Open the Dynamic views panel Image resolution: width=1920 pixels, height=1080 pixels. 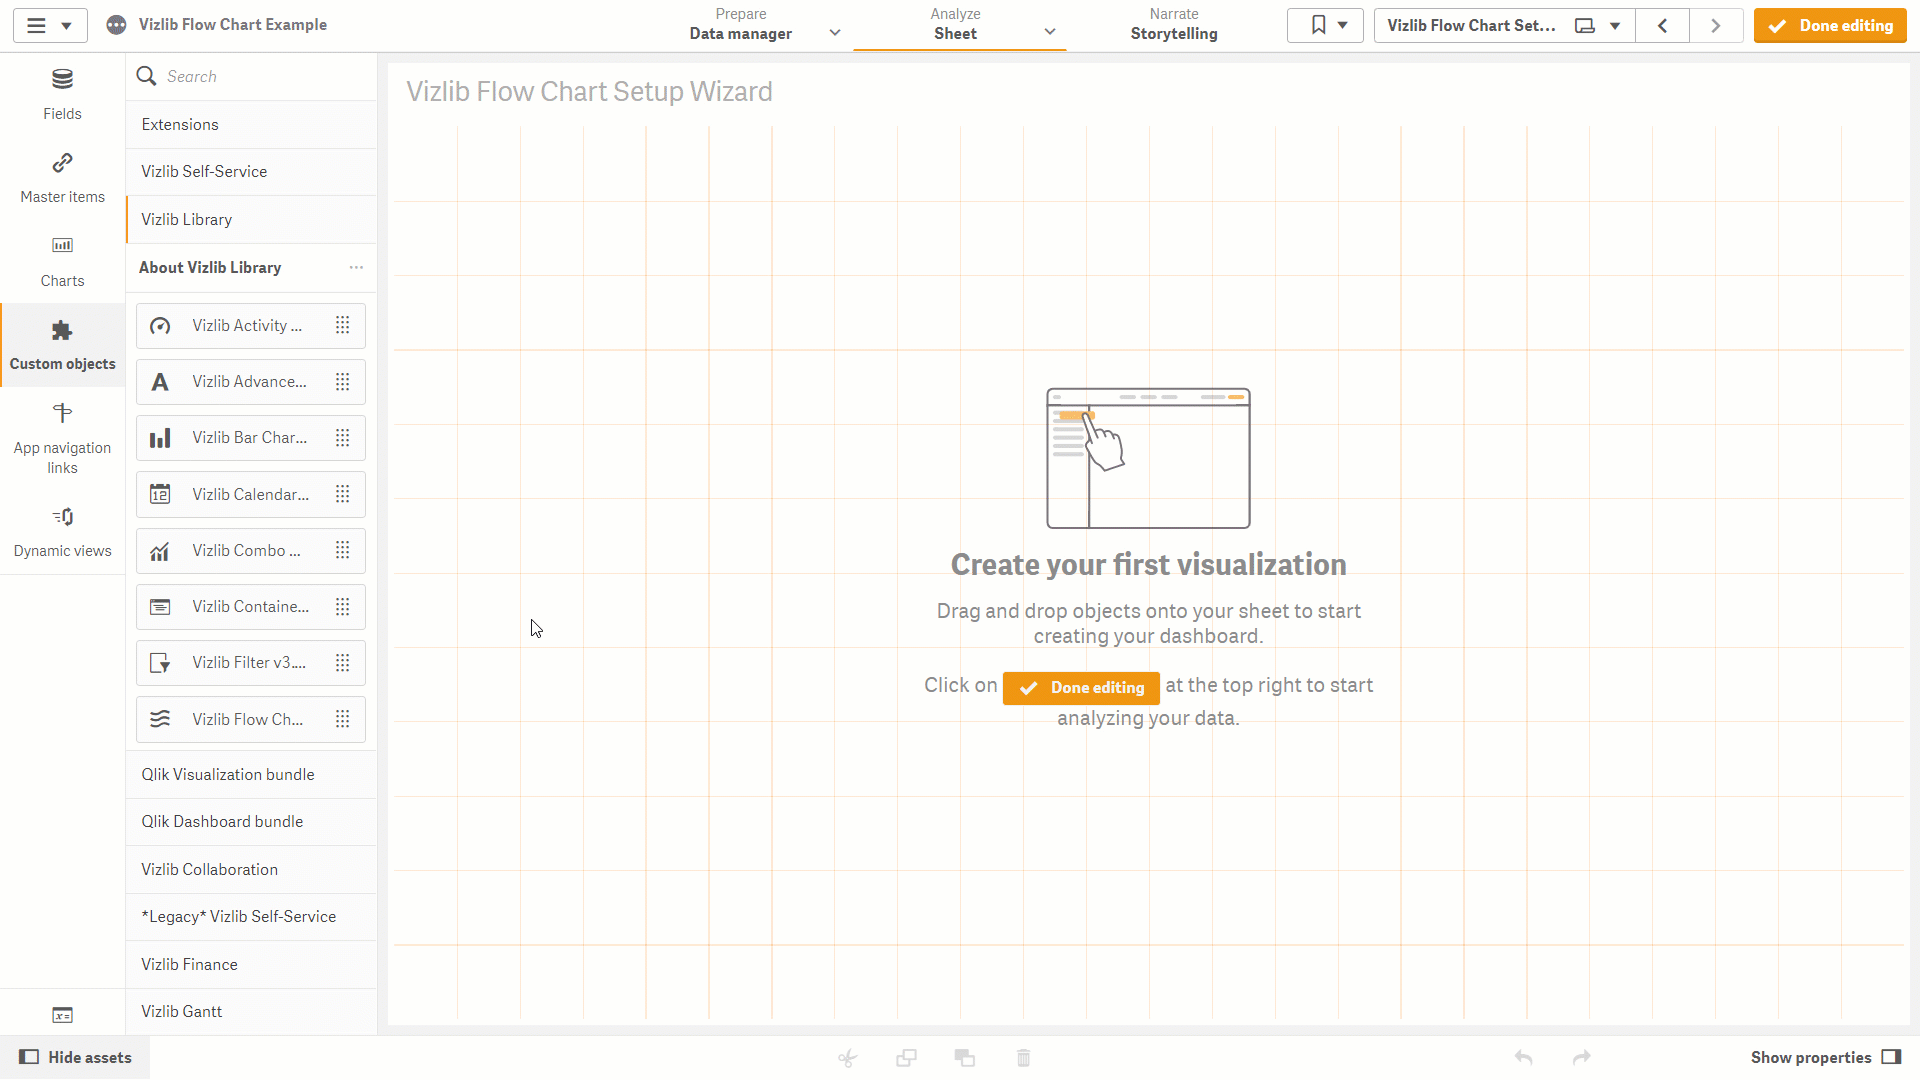click(x=62, y=531)
